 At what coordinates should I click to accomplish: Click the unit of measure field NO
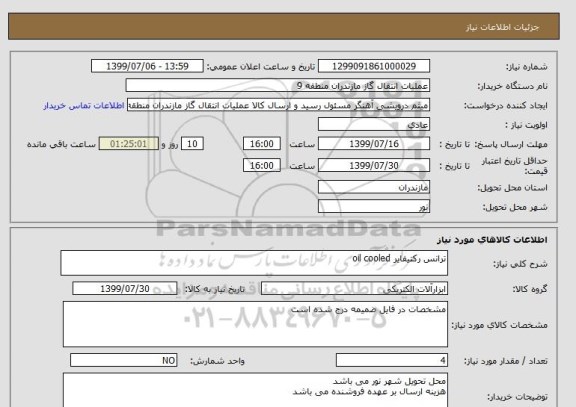[x=123, y=360]
